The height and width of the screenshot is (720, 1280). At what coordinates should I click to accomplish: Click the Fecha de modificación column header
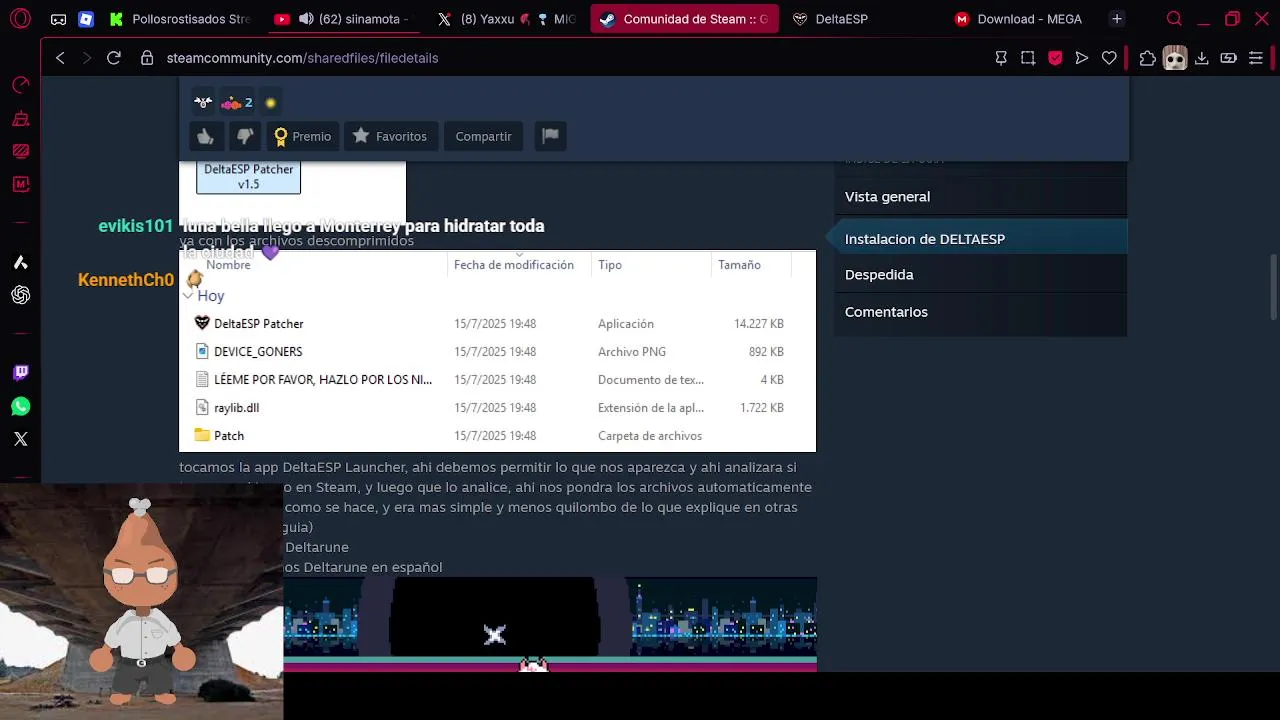(514, 265)
